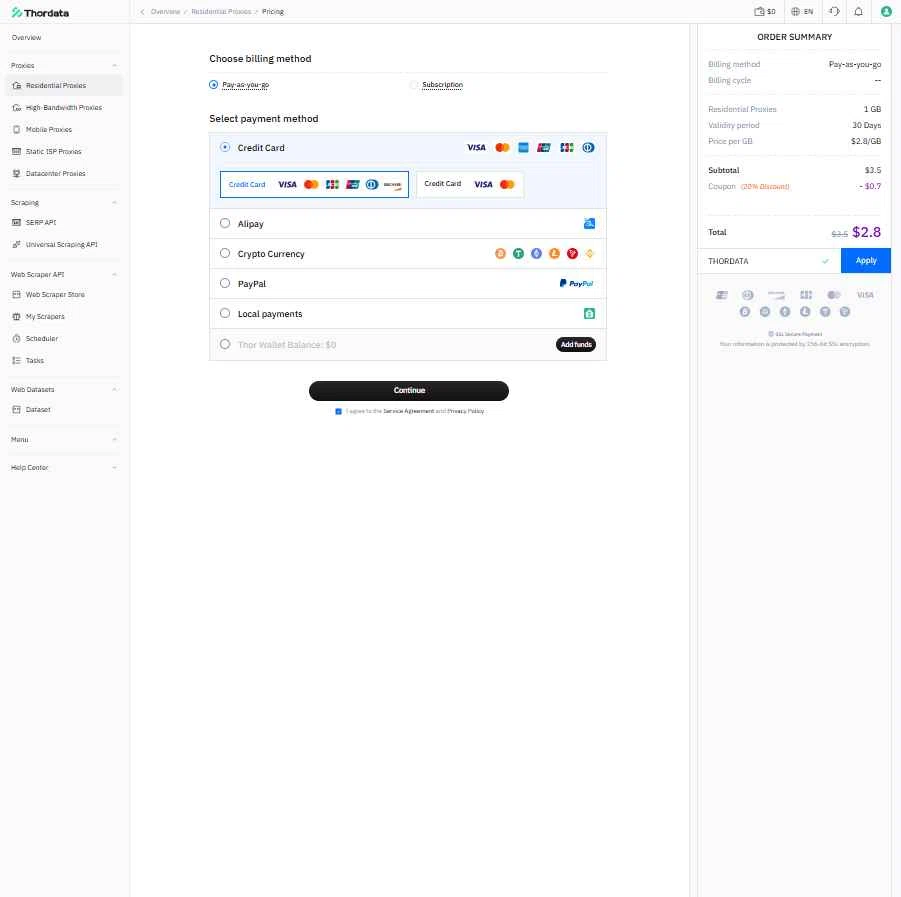
Task: Open the Service Agreement link
Action: tap(409, 411)
